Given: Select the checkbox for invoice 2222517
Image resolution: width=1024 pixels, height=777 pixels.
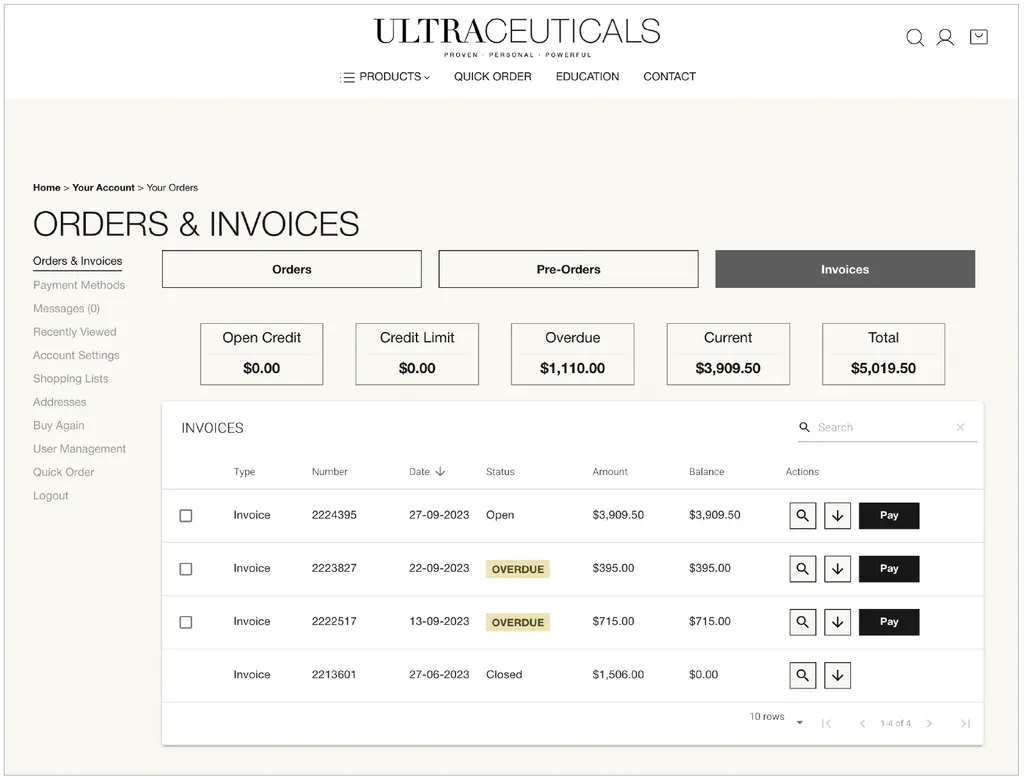Looking at the screenshot, I should coord(186,622).
